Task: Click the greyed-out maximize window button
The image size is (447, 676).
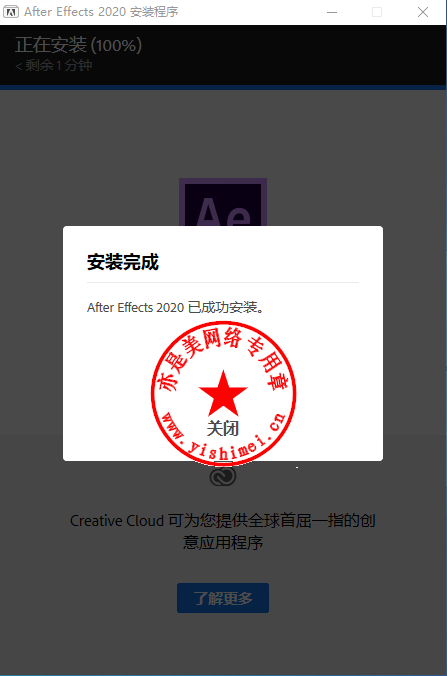Action: (x=377, y=12)
